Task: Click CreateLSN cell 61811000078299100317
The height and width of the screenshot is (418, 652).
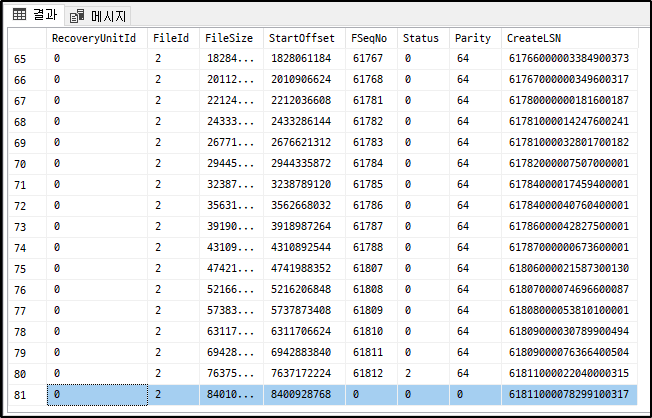Action: [569, 394]
